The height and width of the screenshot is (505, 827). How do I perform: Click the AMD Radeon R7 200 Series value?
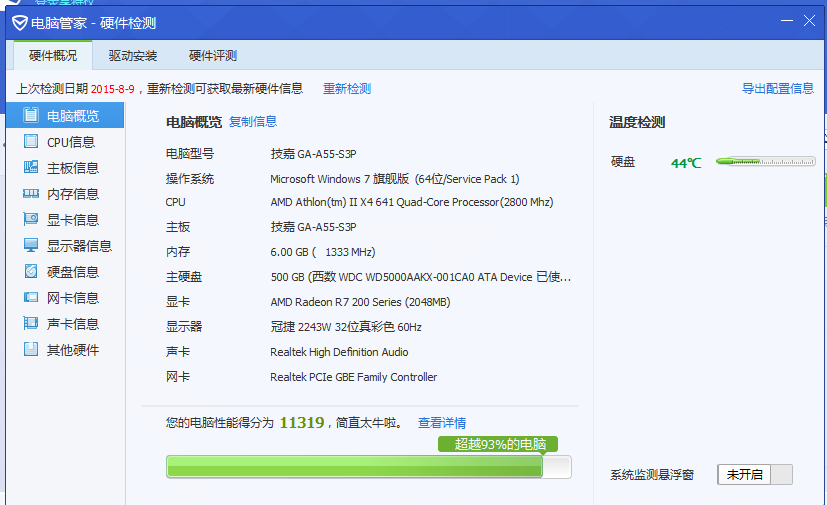360,302
